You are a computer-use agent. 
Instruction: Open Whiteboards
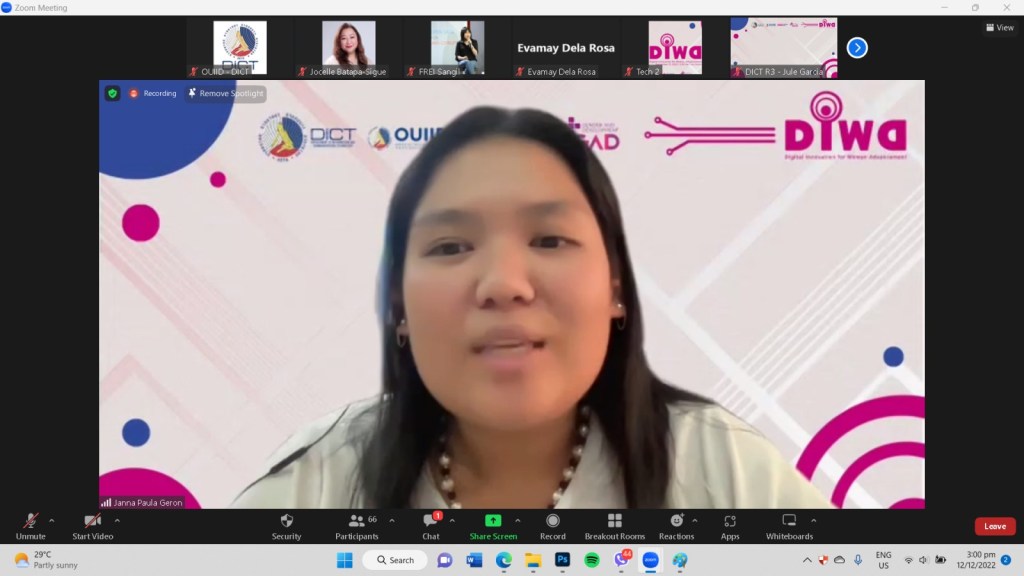click(x=789, y=526)
